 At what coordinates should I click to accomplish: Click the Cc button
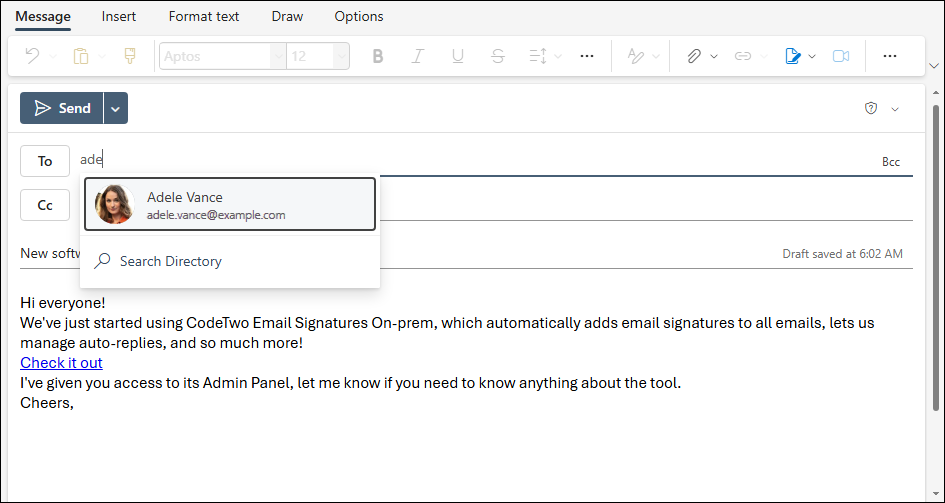[45, 205]
